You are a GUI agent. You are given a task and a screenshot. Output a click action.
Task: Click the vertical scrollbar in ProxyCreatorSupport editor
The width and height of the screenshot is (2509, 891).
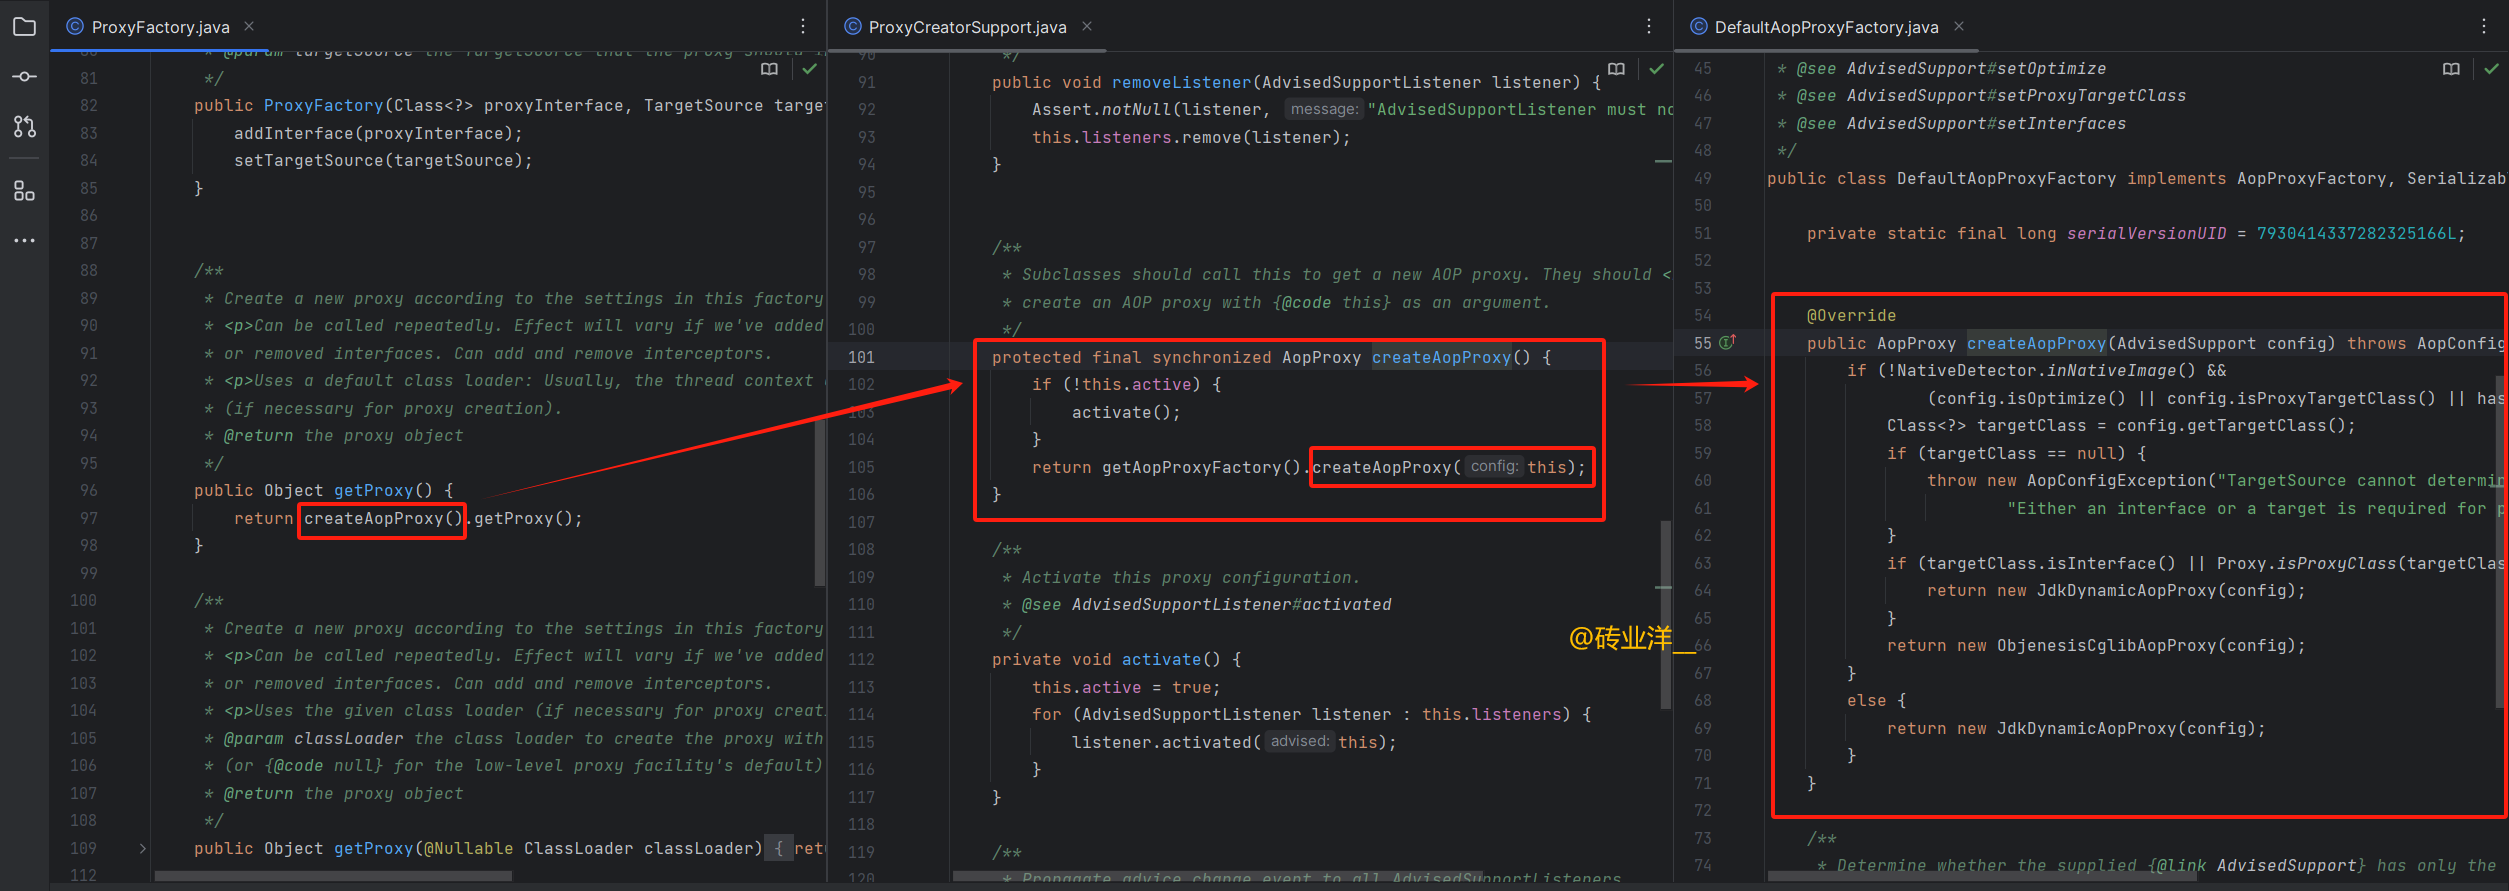(1666, 614)
